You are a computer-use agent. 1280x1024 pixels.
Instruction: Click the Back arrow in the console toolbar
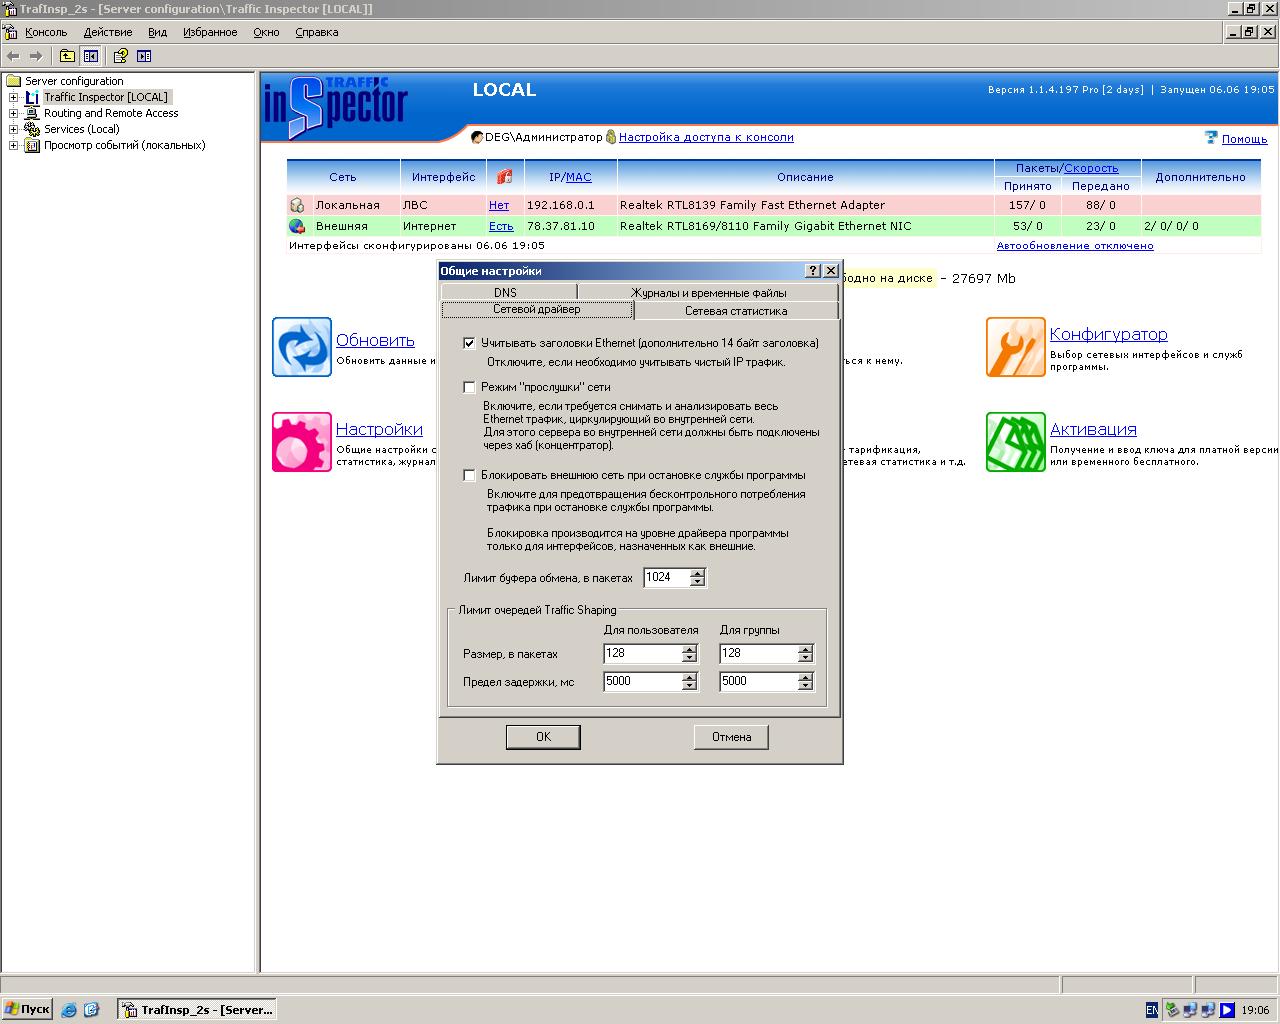coord(13,56)
